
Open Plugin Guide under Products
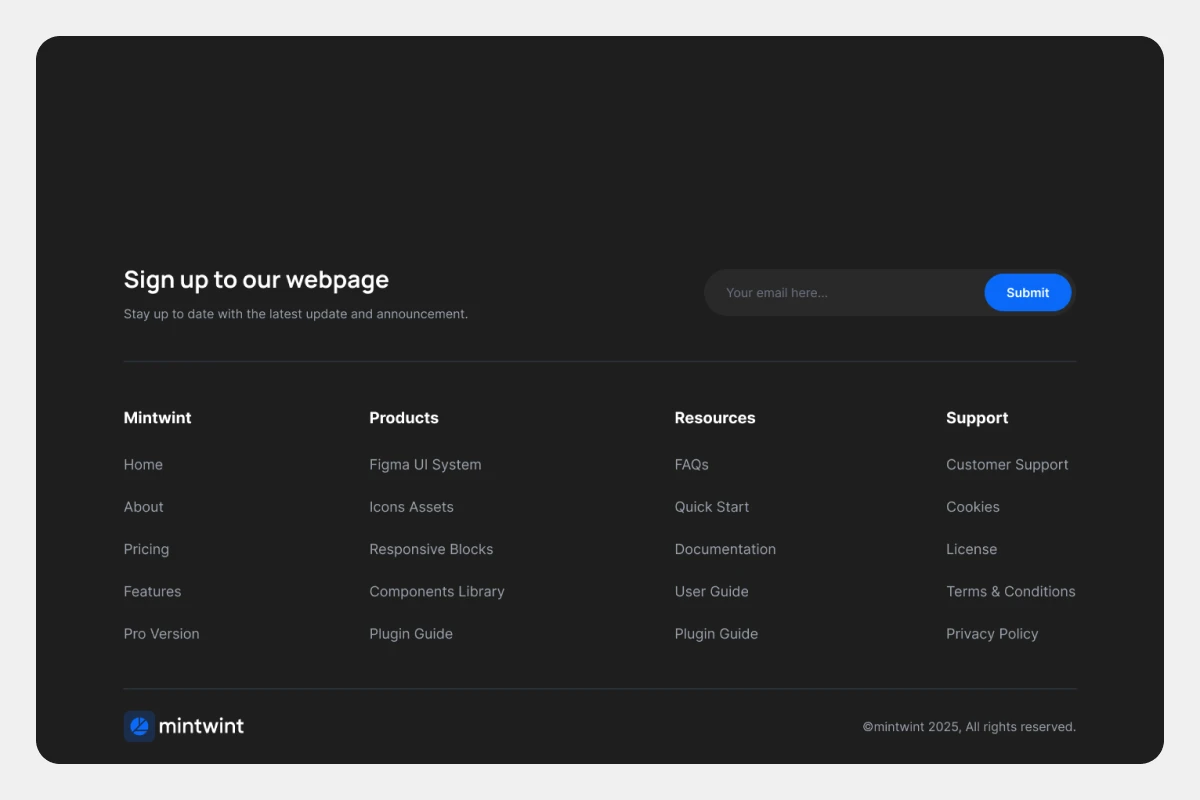pyautogui.click(x=411, y=634)
